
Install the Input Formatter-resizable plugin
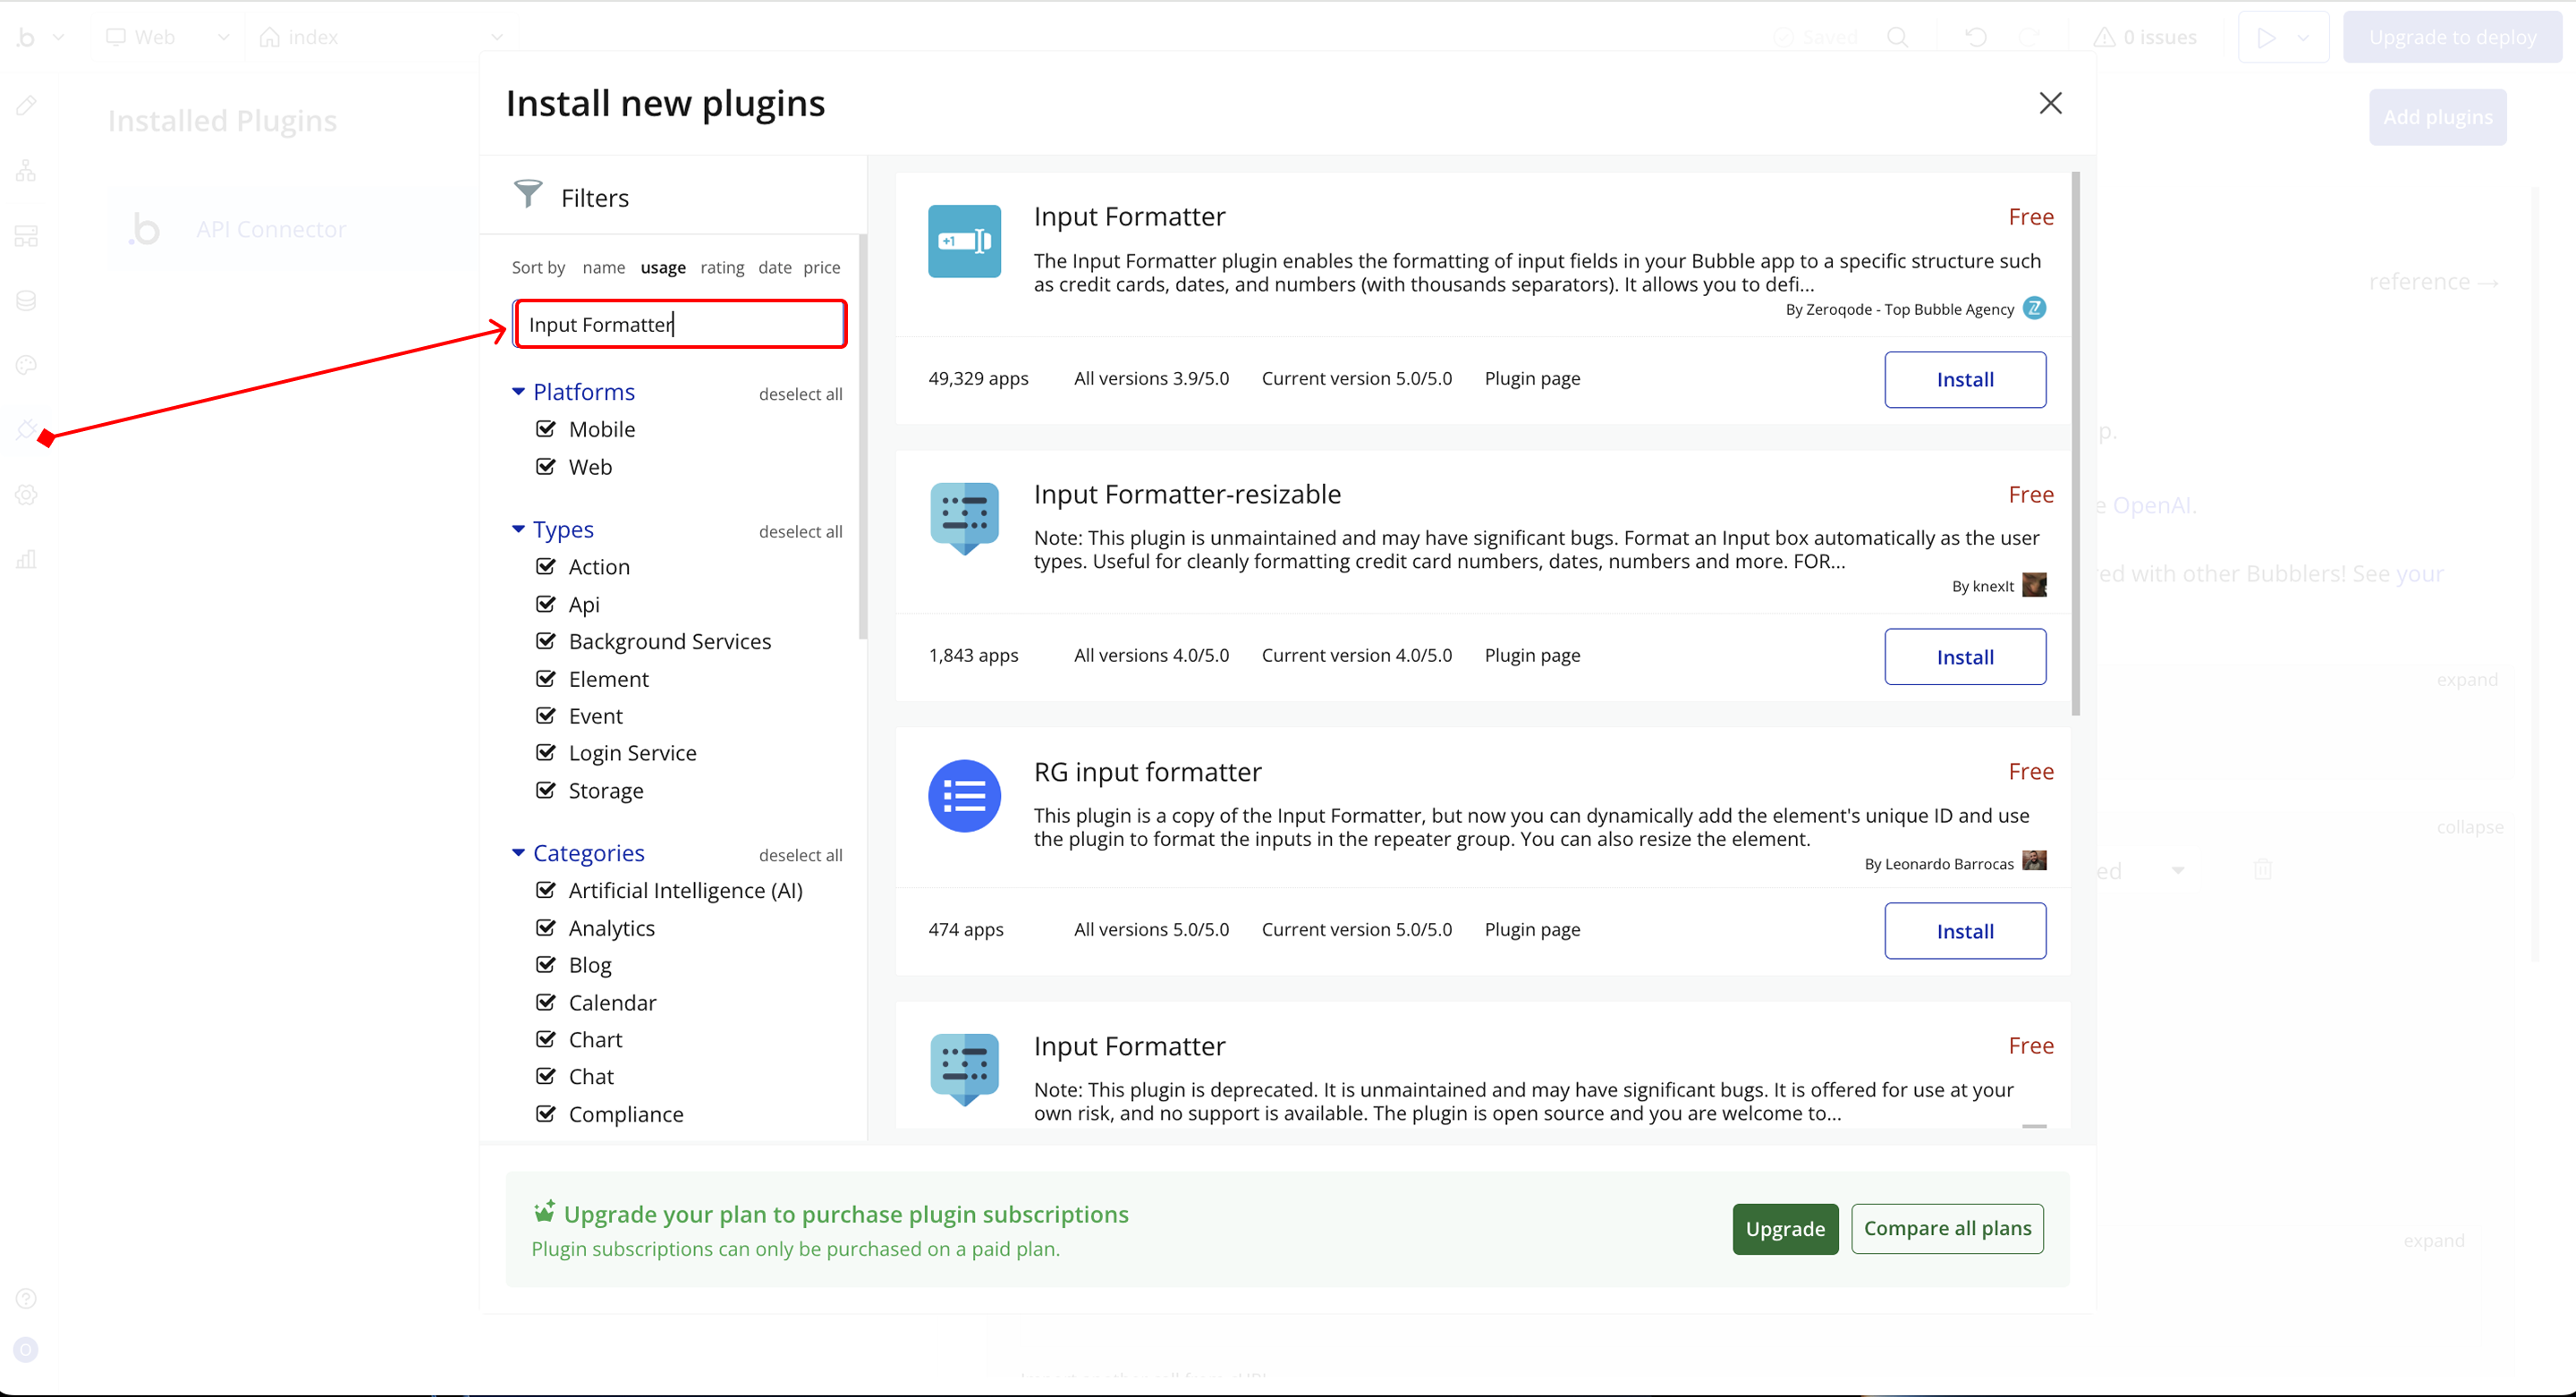click(1964, 657)
